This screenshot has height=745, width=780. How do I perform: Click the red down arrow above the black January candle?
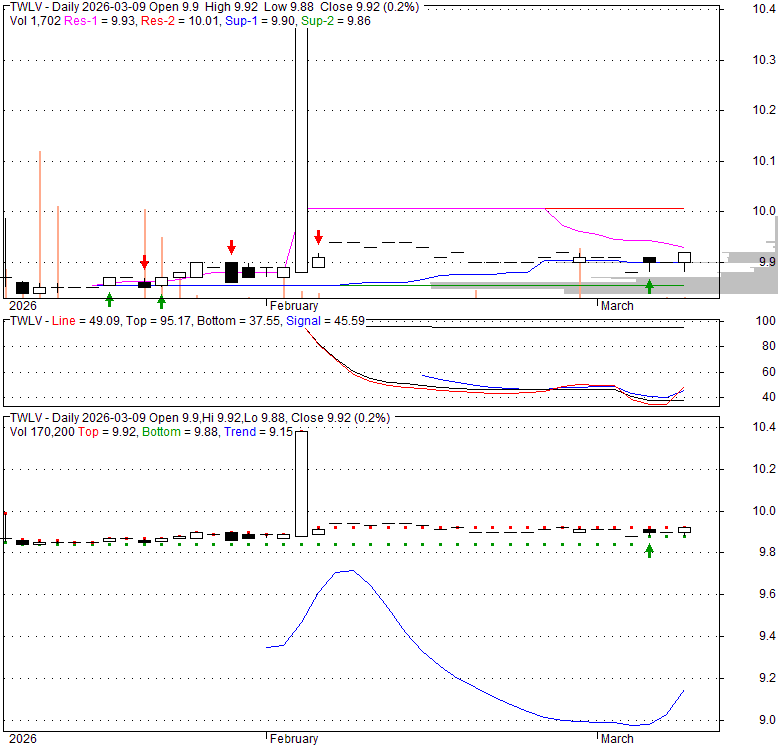pyautogui.click(x=231, y=246)
